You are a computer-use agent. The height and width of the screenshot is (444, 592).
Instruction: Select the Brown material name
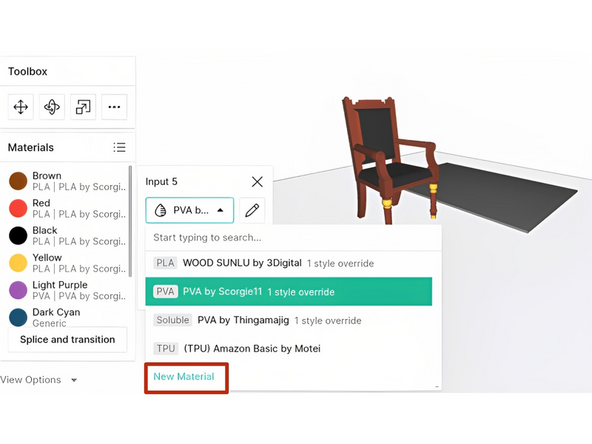click(47, 176)
